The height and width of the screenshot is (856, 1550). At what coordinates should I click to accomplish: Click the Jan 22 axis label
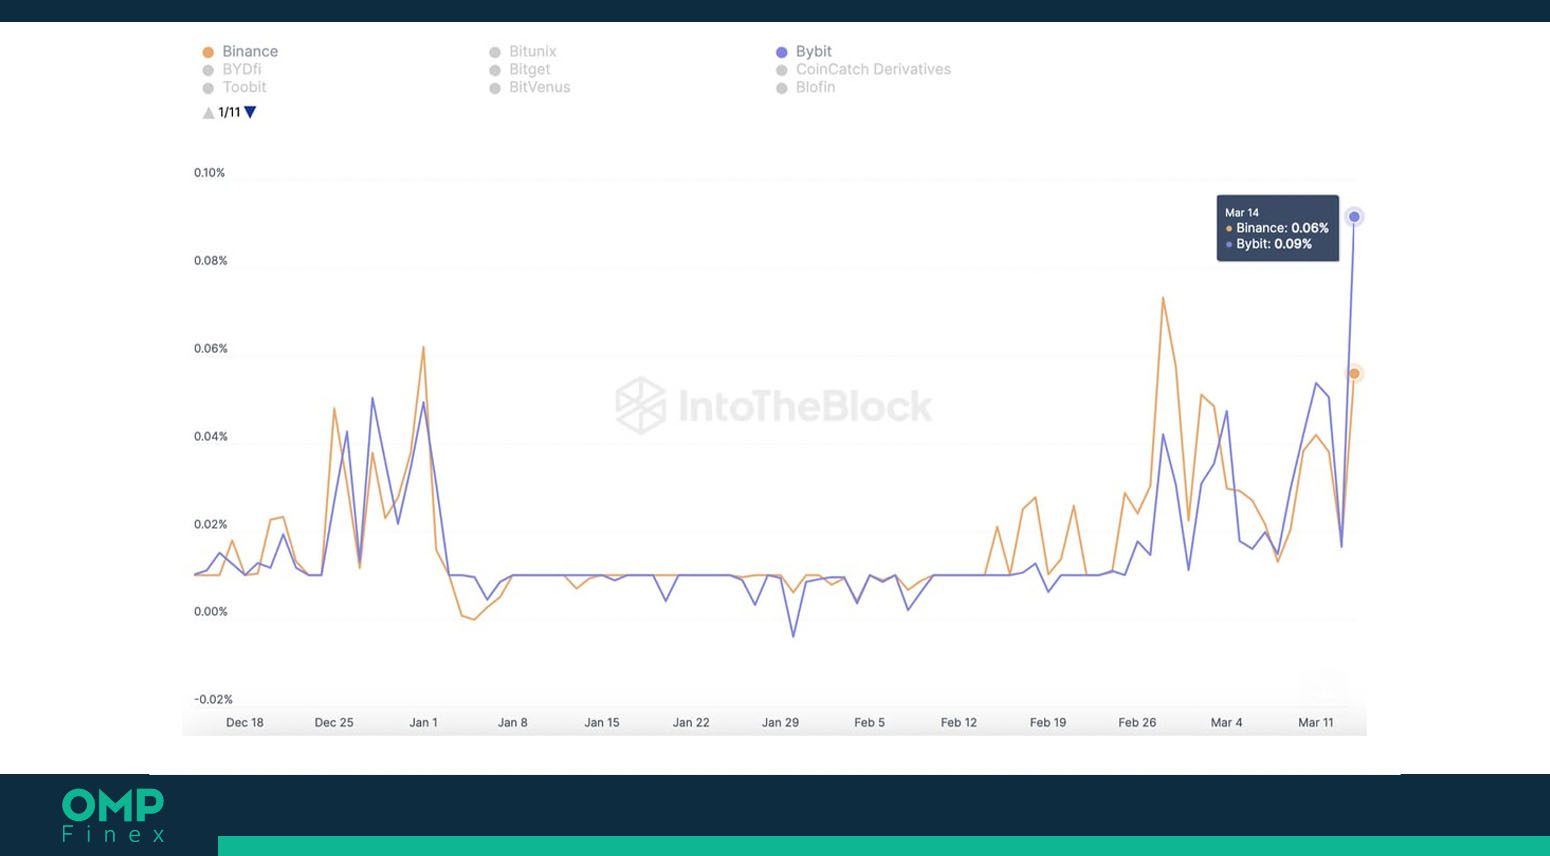pyautogui.click(x=691, y=722)
